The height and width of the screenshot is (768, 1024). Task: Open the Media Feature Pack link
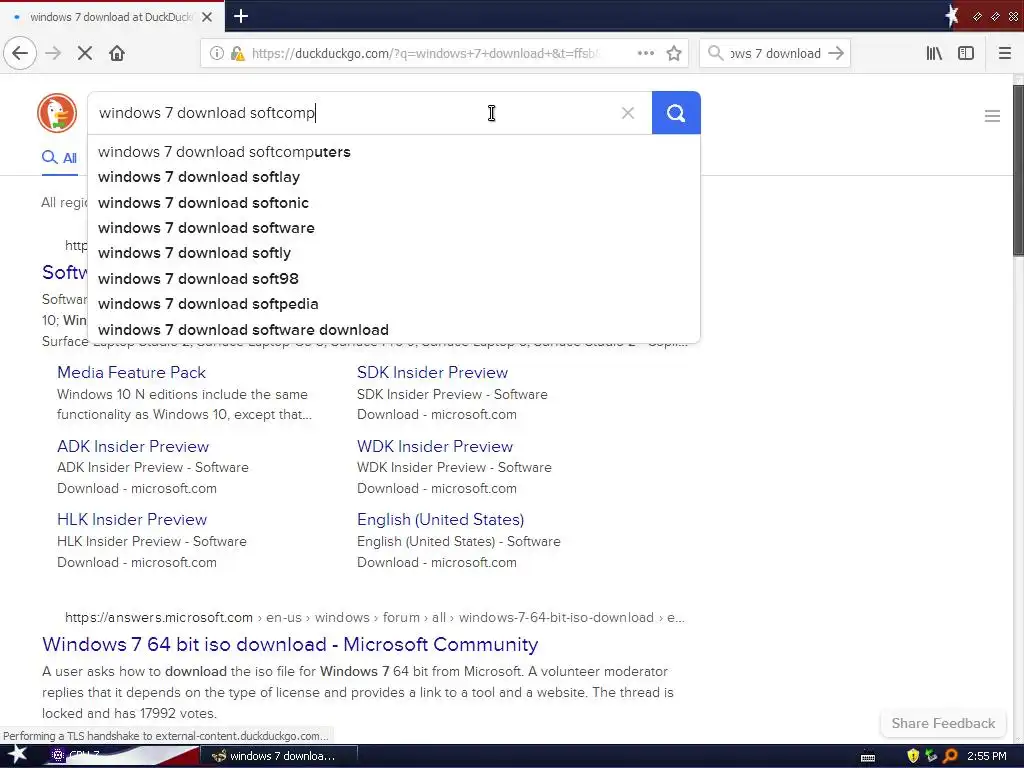[x=131, y=372]
